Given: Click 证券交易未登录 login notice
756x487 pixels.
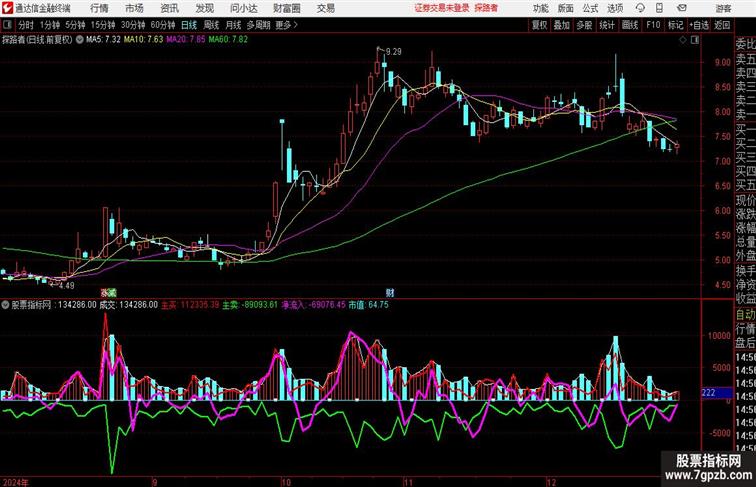Looking at the screenshot, I should [442, 8].
